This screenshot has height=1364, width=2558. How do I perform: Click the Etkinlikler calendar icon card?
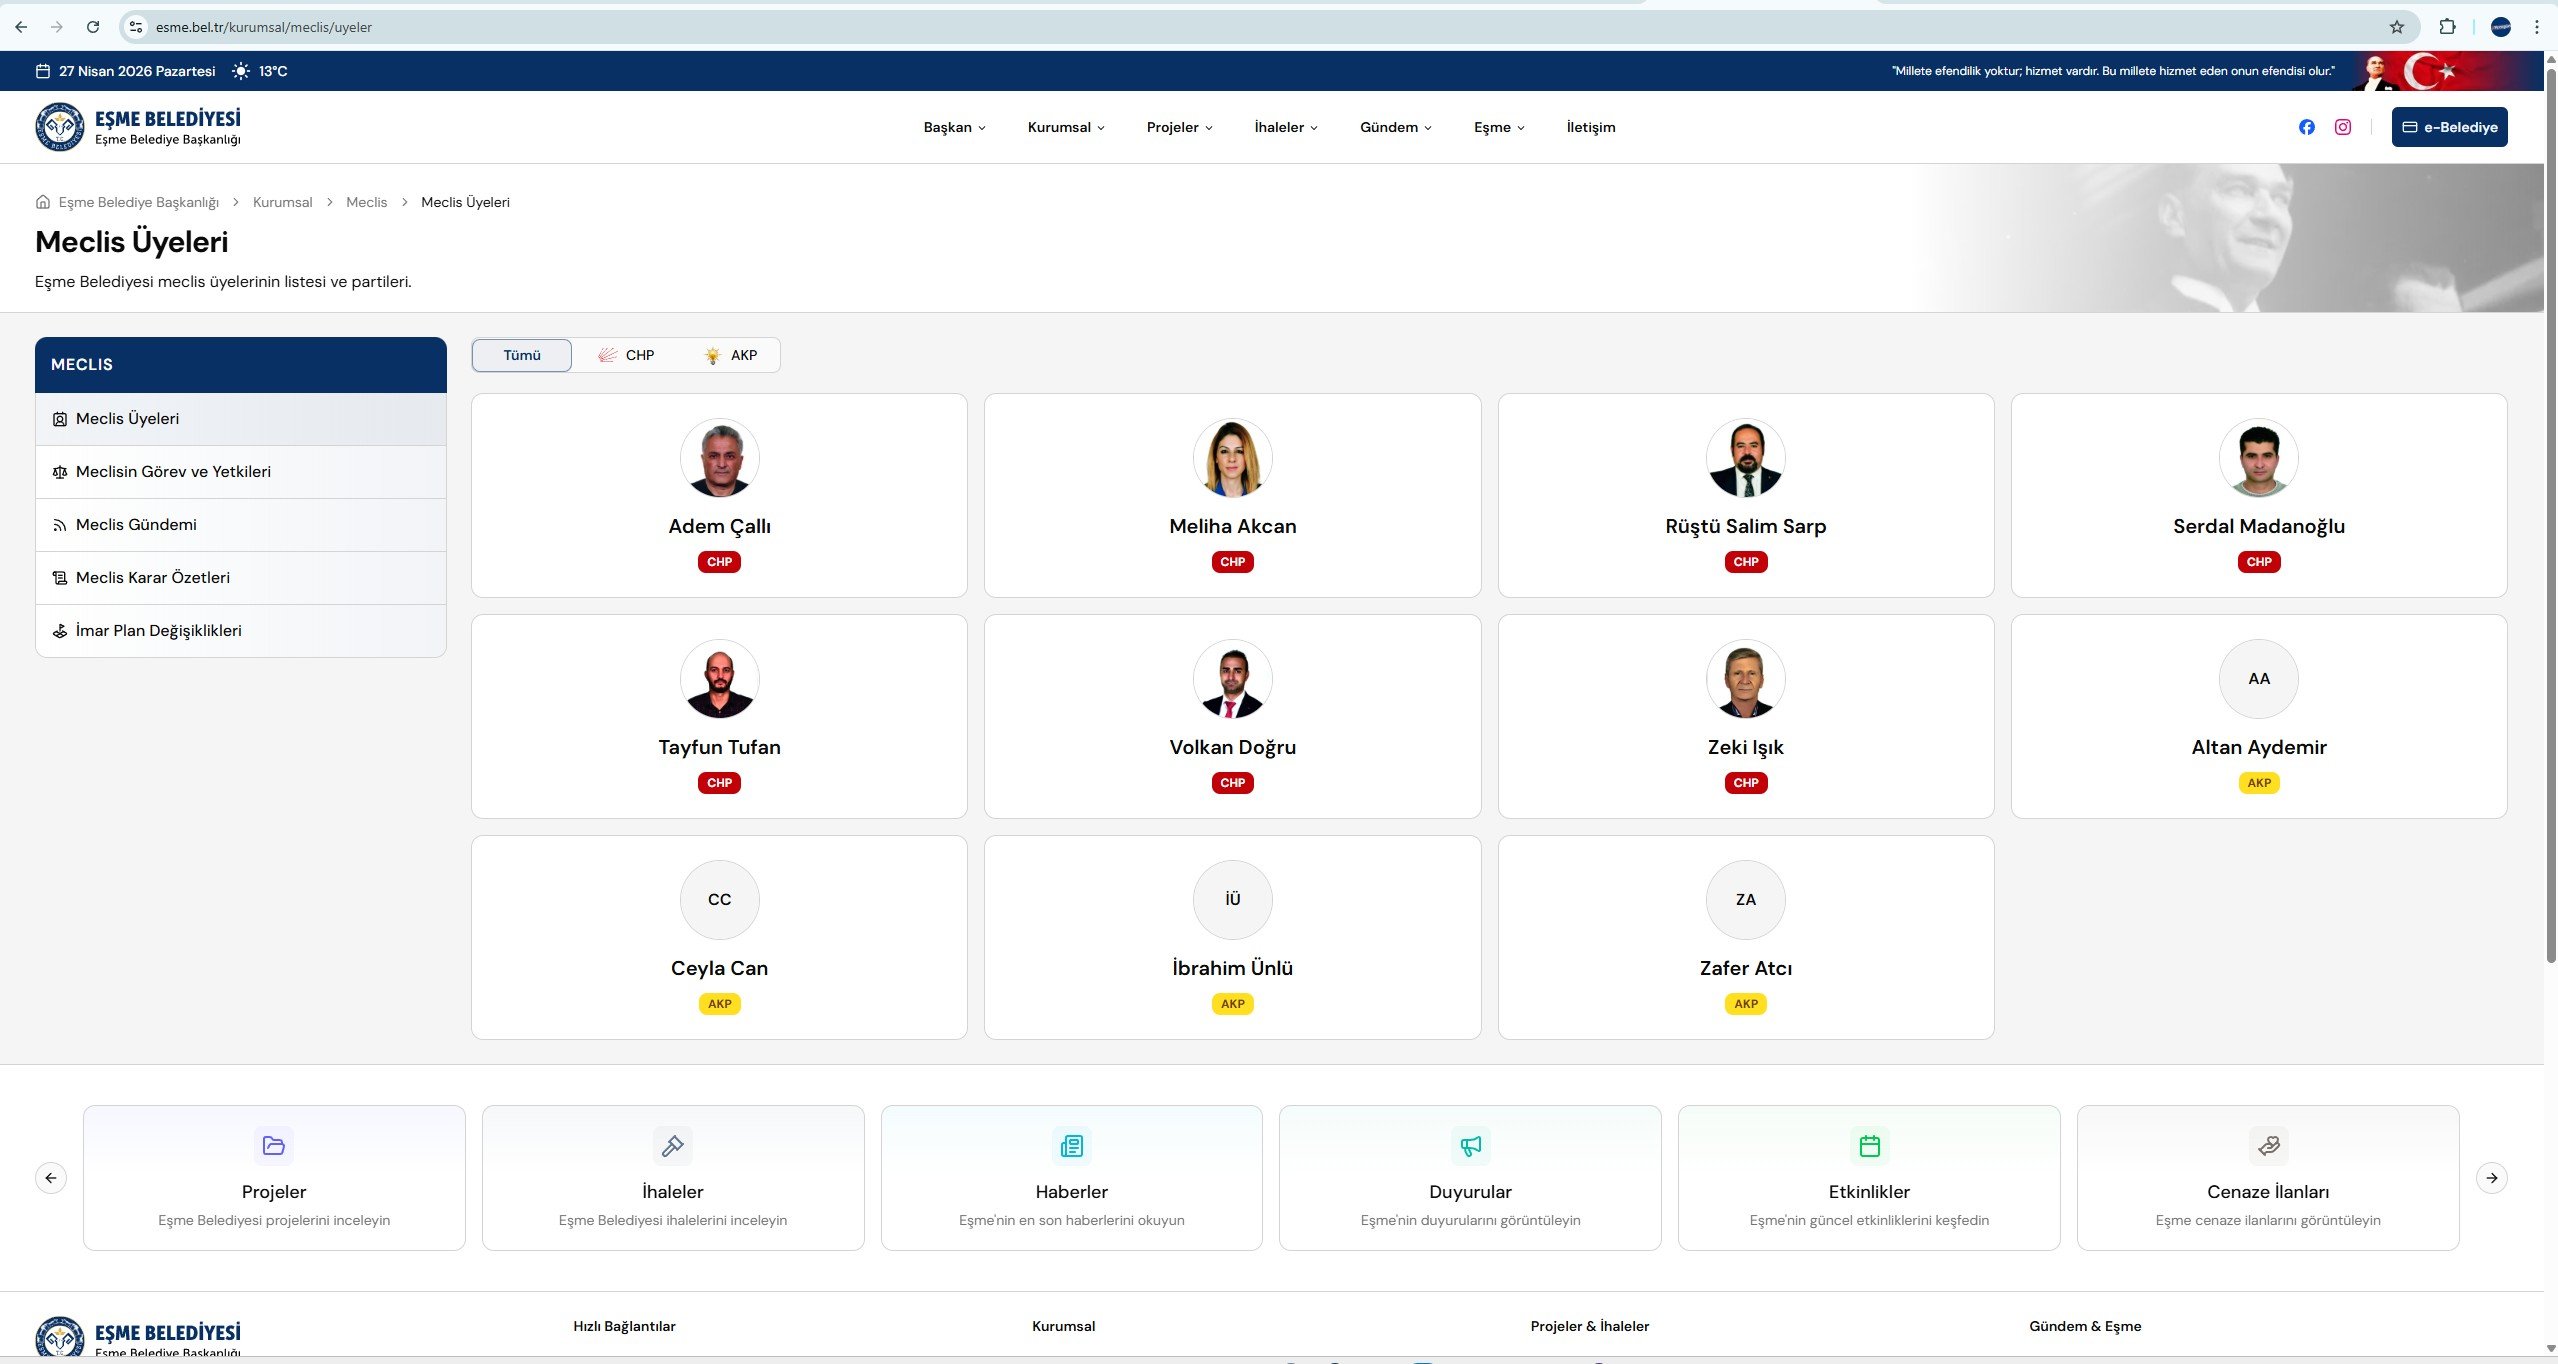pyautogui.click(x=1869, y=1146)
